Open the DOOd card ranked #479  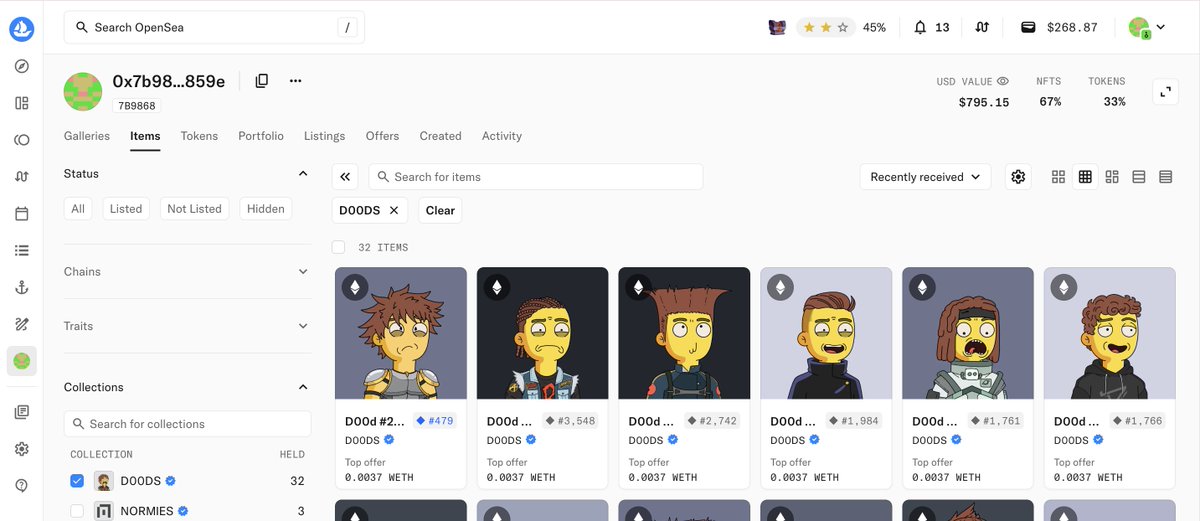(400, 377)
